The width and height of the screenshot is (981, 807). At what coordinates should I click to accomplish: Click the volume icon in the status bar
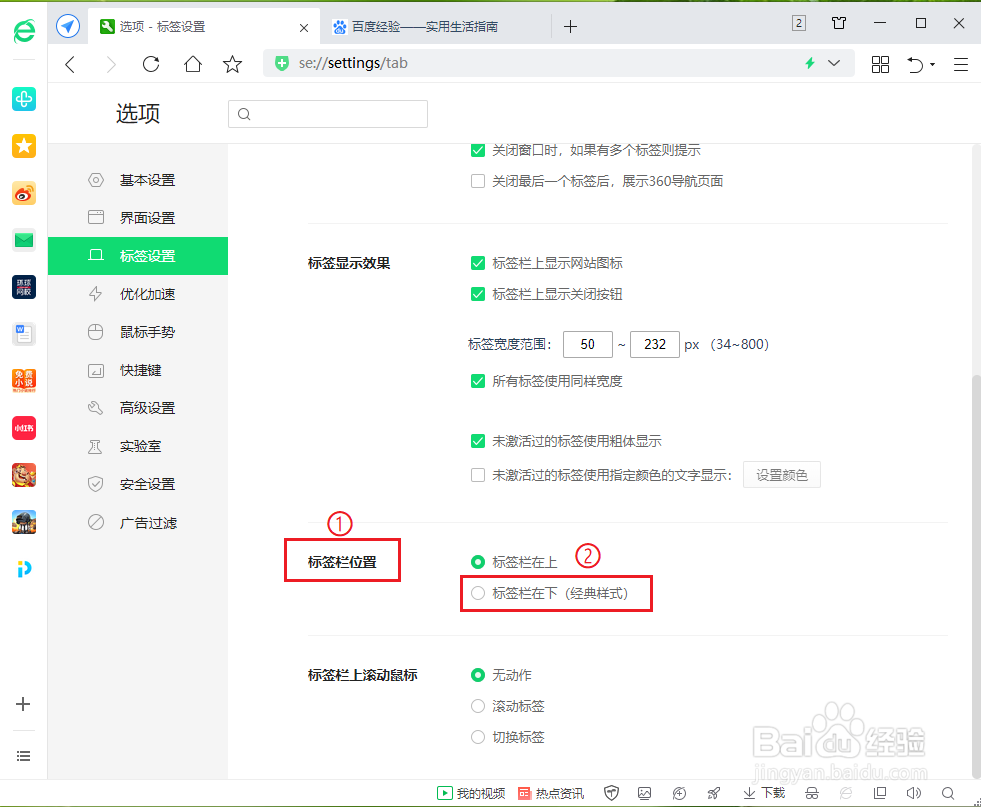(x=914, y=792)
